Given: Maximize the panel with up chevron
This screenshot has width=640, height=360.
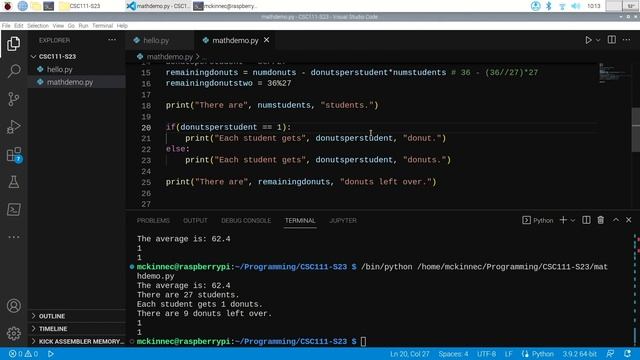Looking at the screenshot, I should 616,220.
